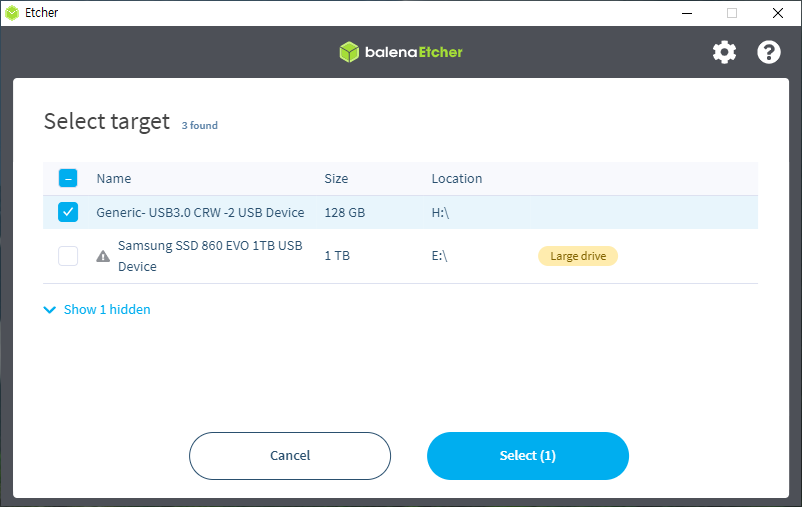Image resolution: width=802 pixels, height=507 pixels.
Task: Toggle the select-all checkbox in header
Action: pyautogui.click(x=68, y=178)
